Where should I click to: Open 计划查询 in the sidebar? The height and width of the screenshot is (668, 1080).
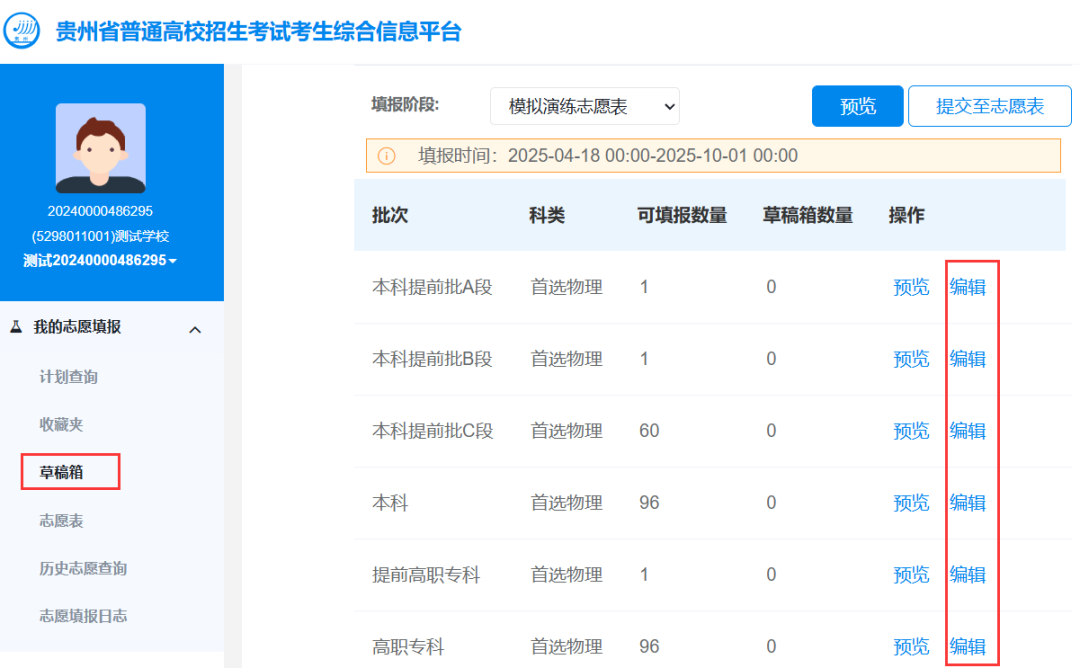68,377
